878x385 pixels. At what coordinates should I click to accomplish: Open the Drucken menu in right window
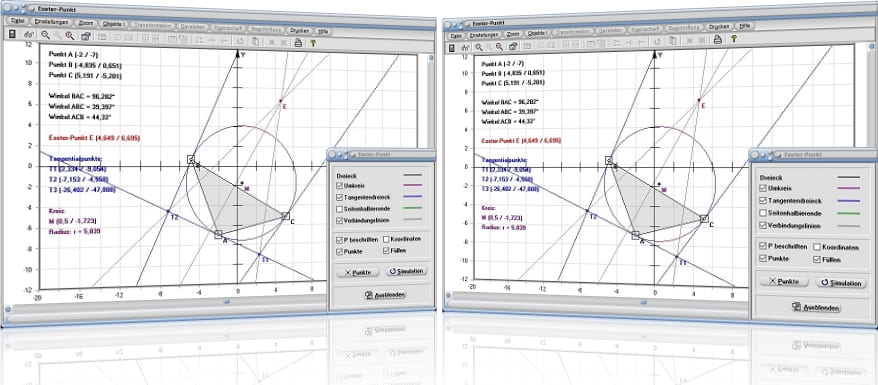click(x=718, y=26)
